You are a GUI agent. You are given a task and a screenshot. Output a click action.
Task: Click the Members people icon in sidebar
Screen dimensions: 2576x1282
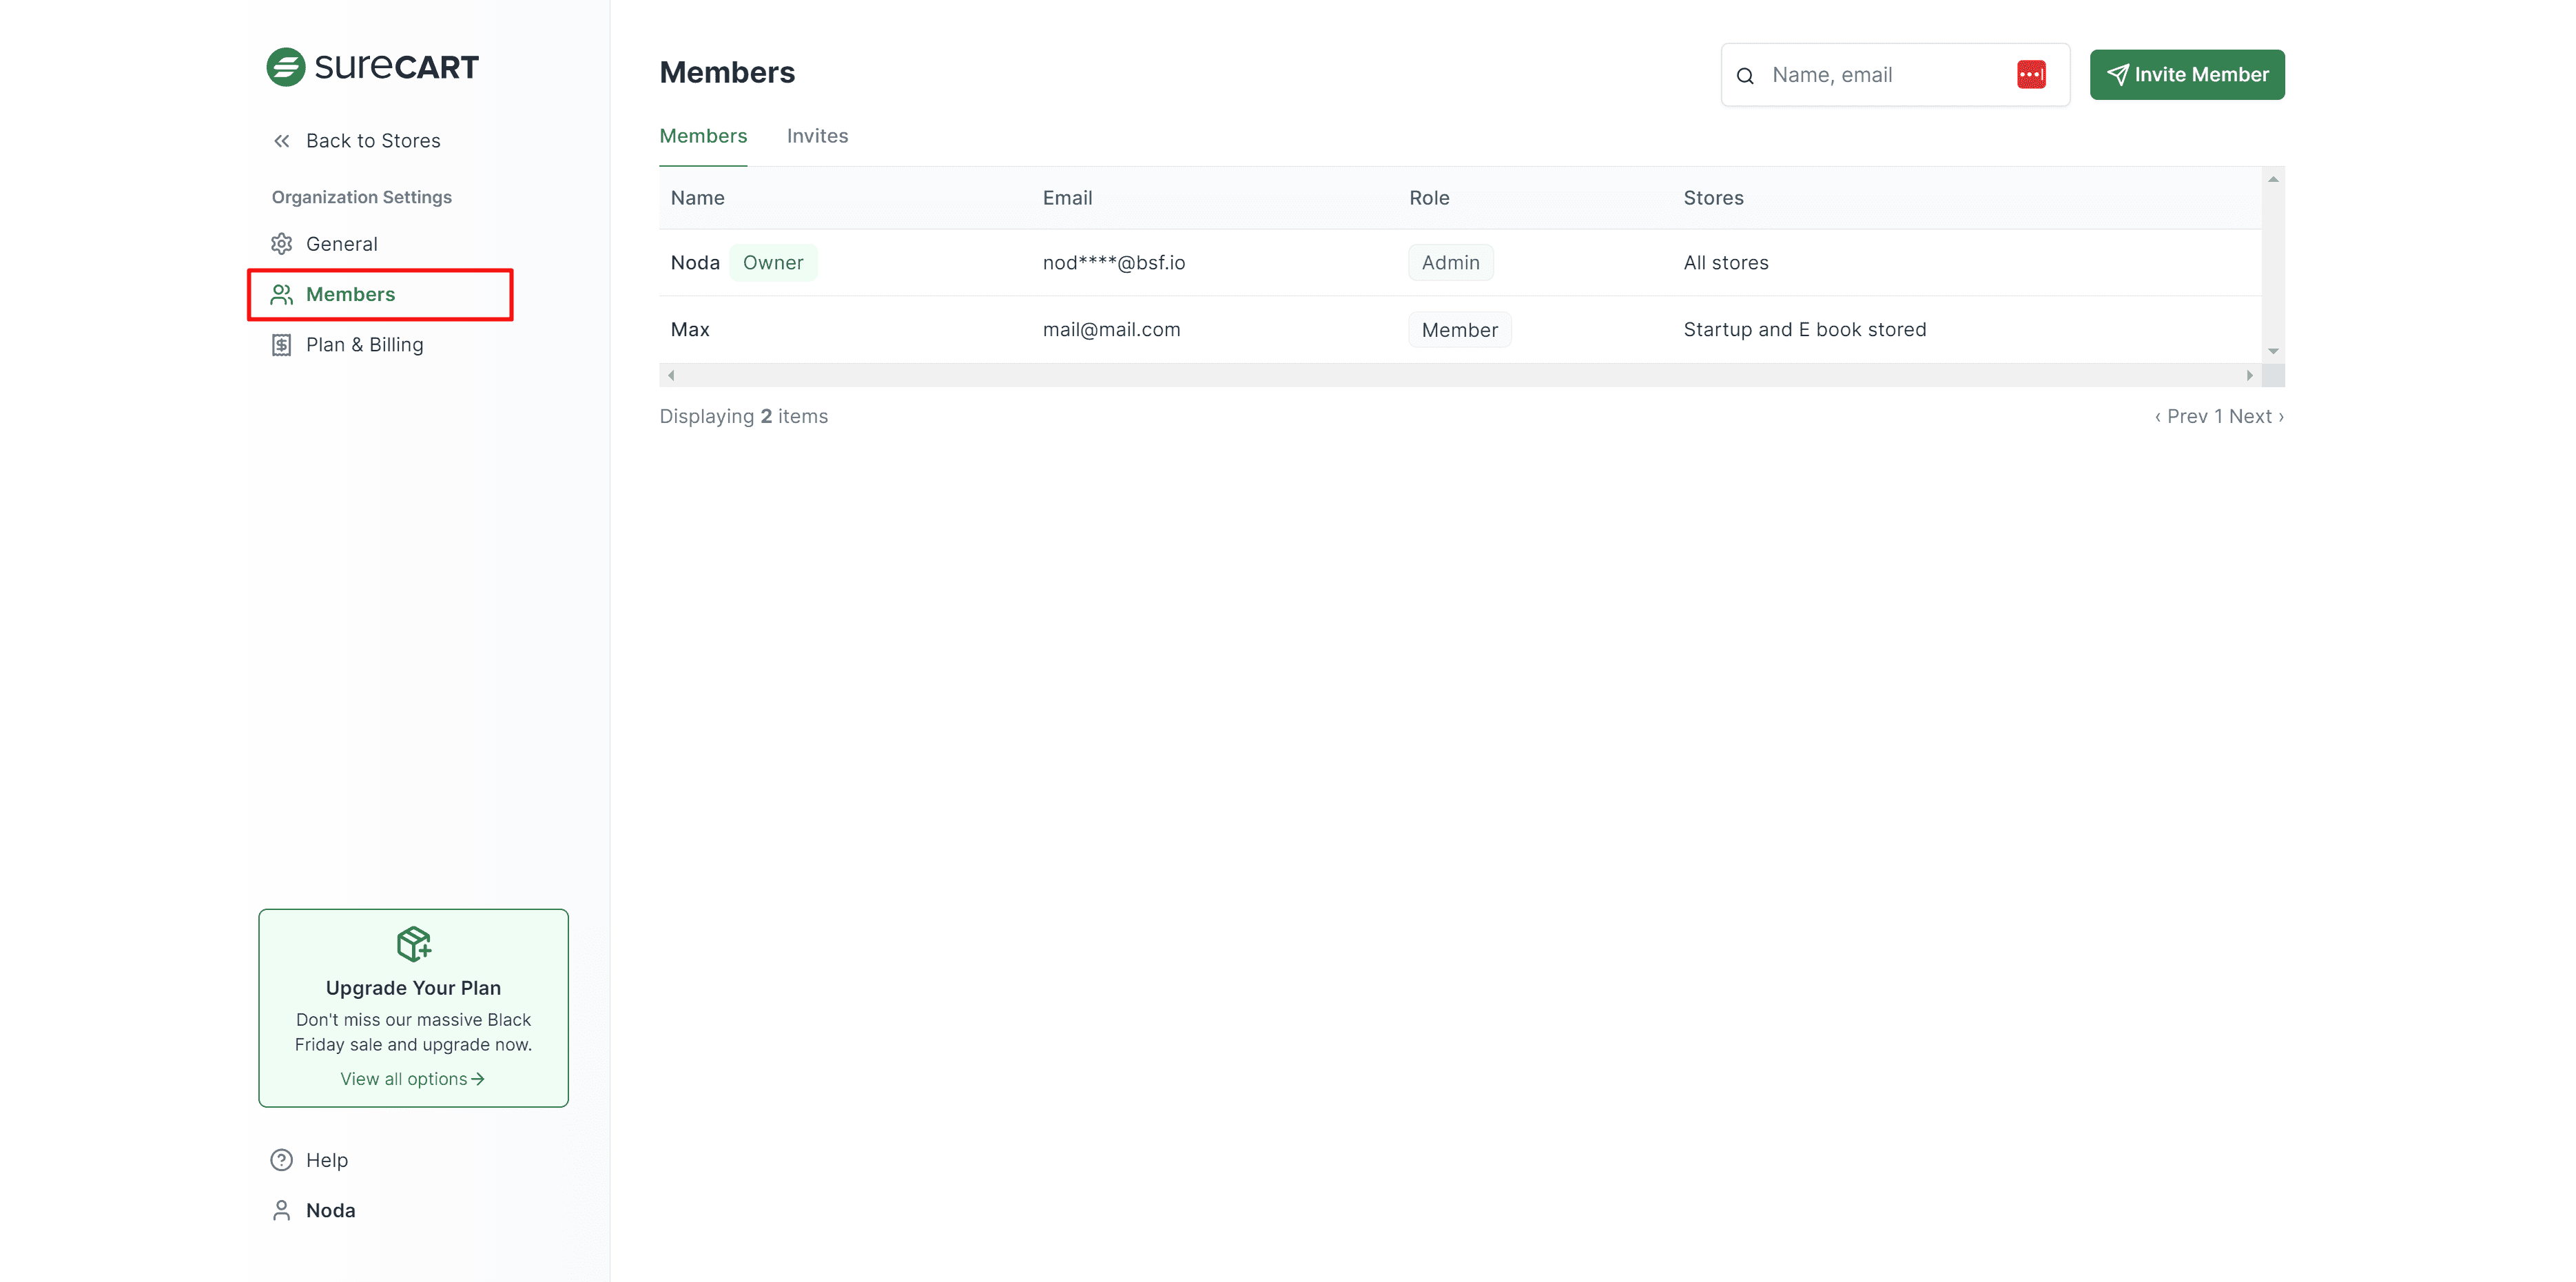(x=282, y=294)
